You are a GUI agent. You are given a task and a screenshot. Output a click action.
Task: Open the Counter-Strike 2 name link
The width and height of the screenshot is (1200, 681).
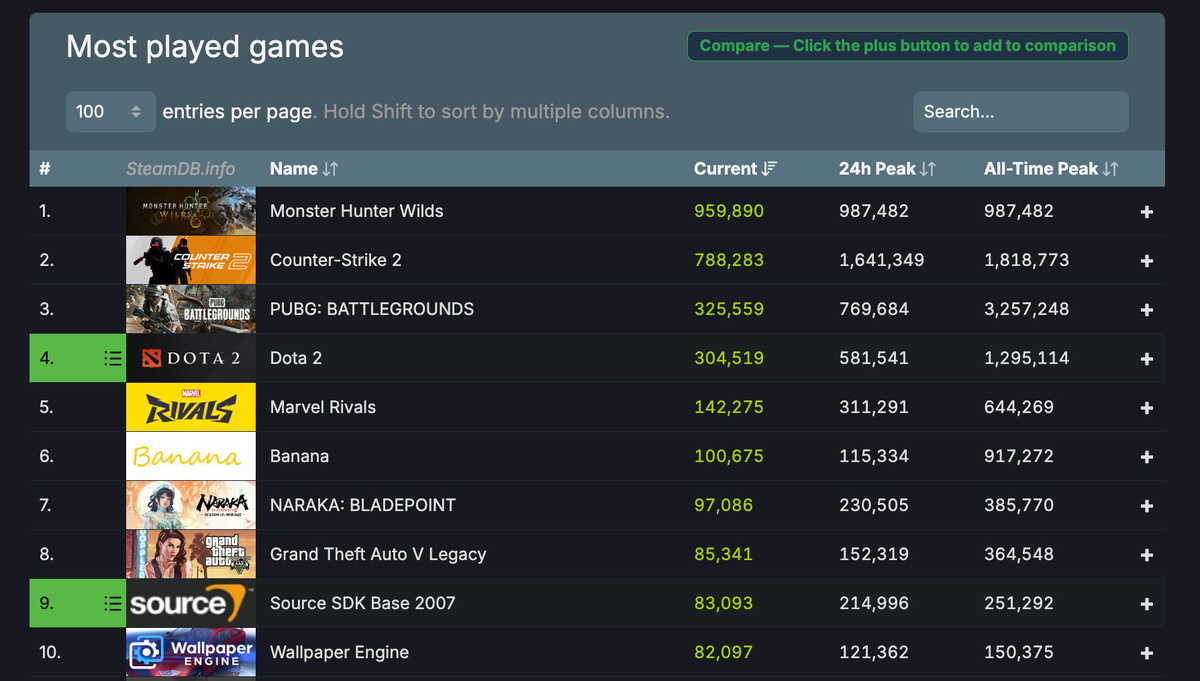click(336, 260)
